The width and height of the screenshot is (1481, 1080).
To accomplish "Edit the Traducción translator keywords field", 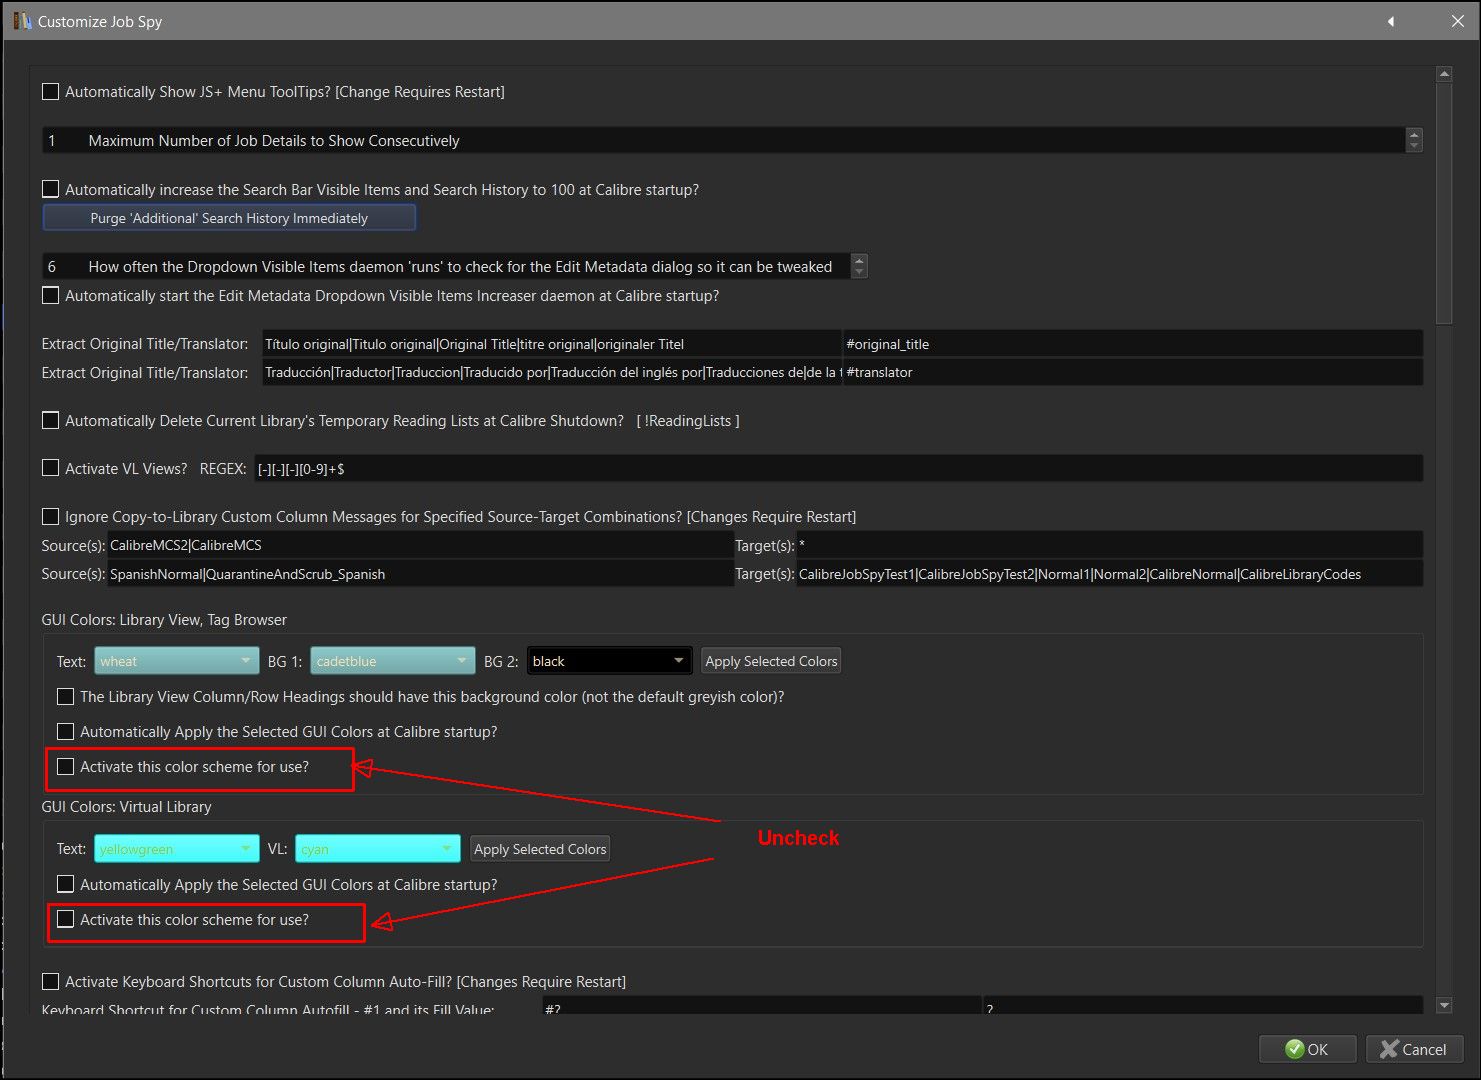I will tap(552, 372).
